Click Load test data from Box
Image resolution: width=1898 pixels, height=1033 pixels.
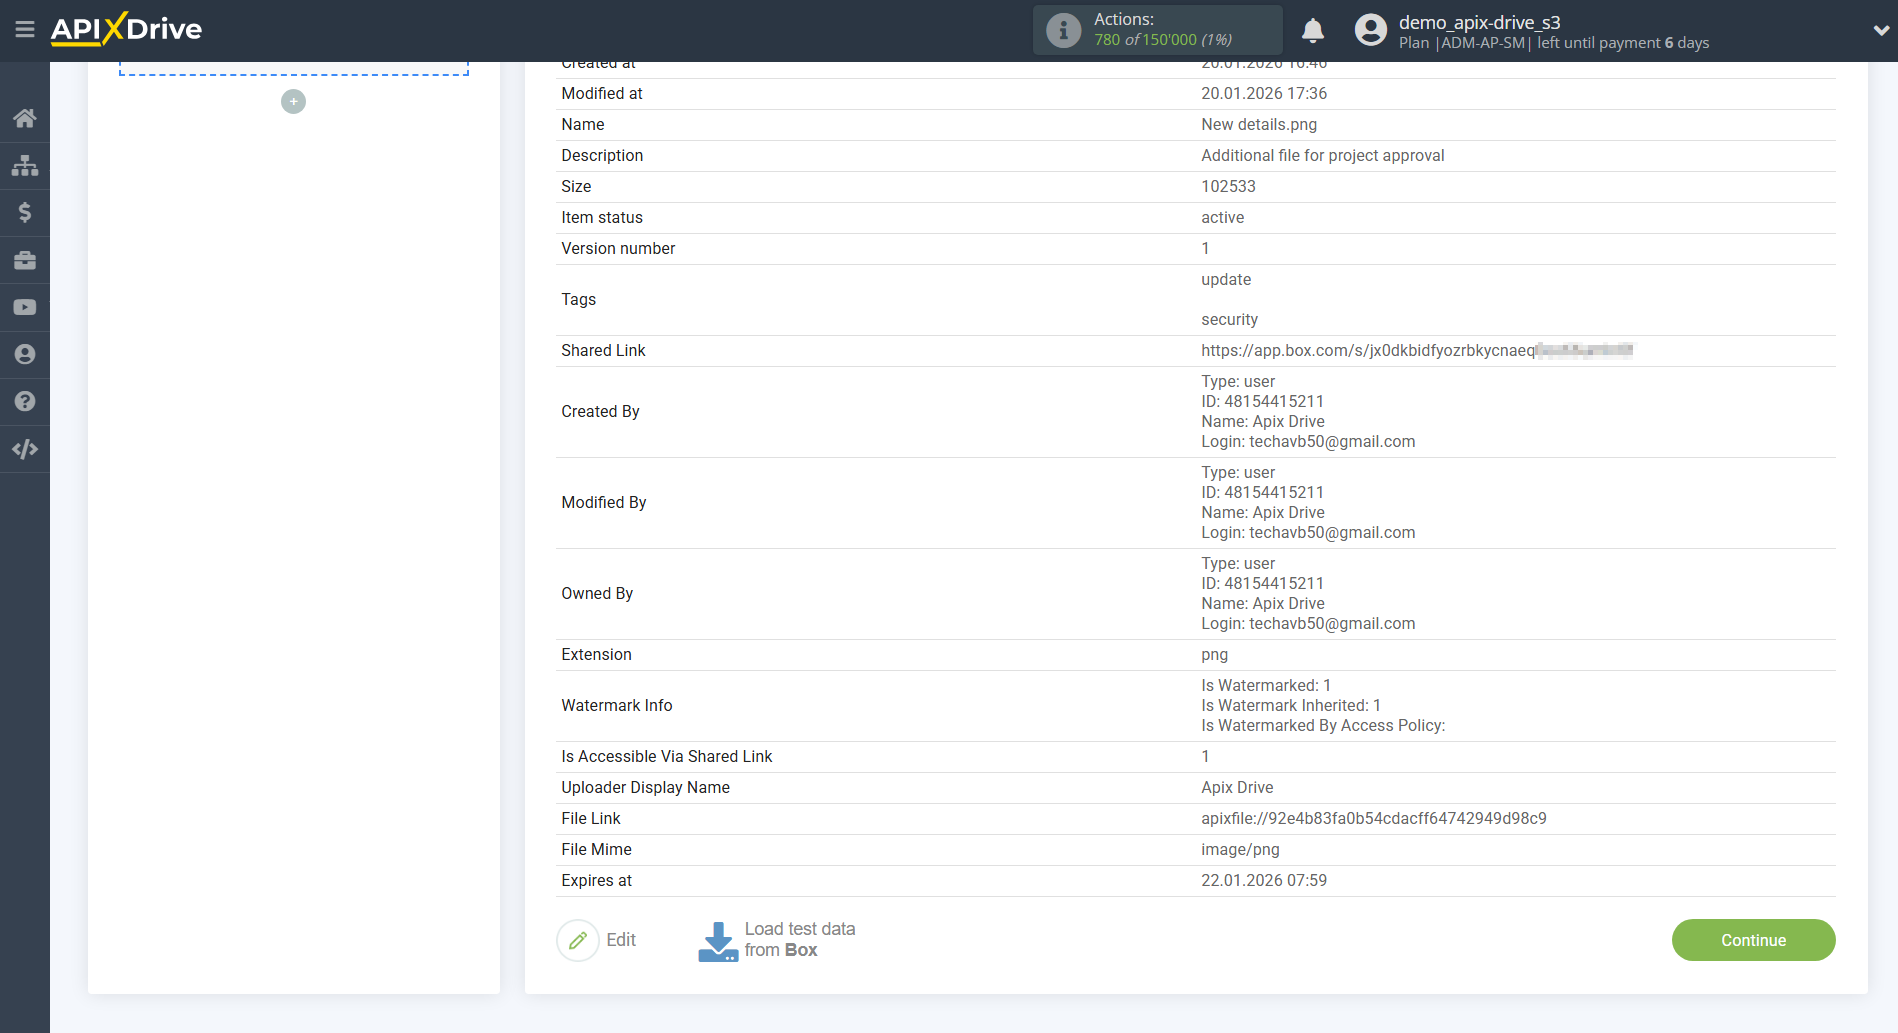click(x=800, y=940)
